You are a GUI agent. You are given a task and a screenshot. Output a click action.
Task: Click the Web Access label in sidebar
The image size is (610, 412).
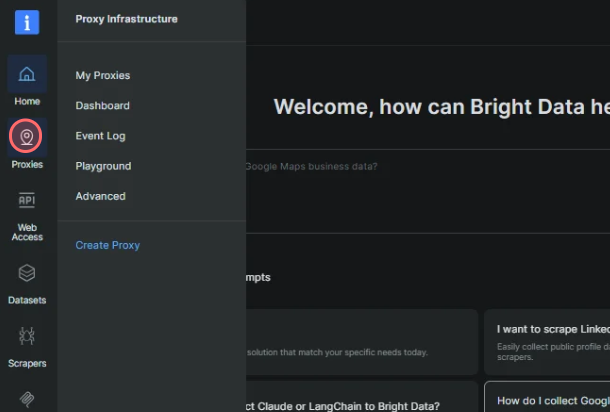click(x=27, y=232)
